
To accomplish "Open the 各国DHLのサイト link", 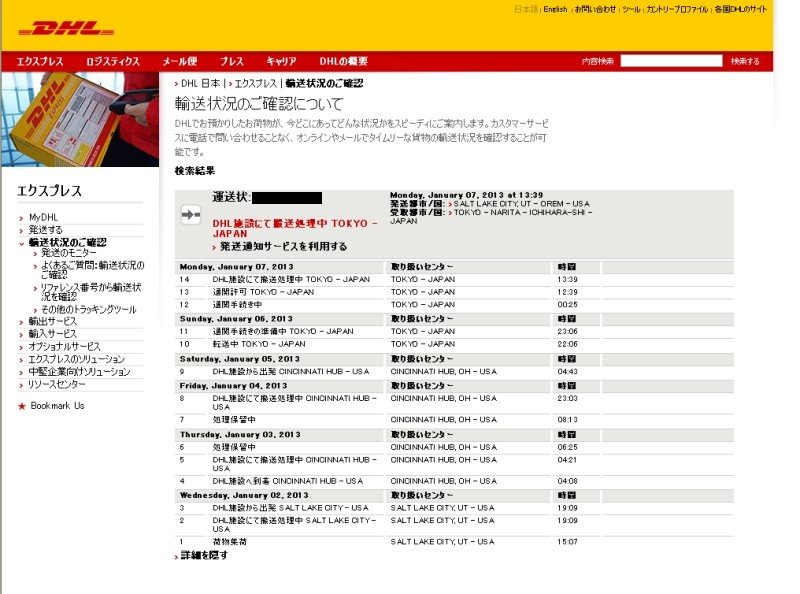I will (740, 9).
